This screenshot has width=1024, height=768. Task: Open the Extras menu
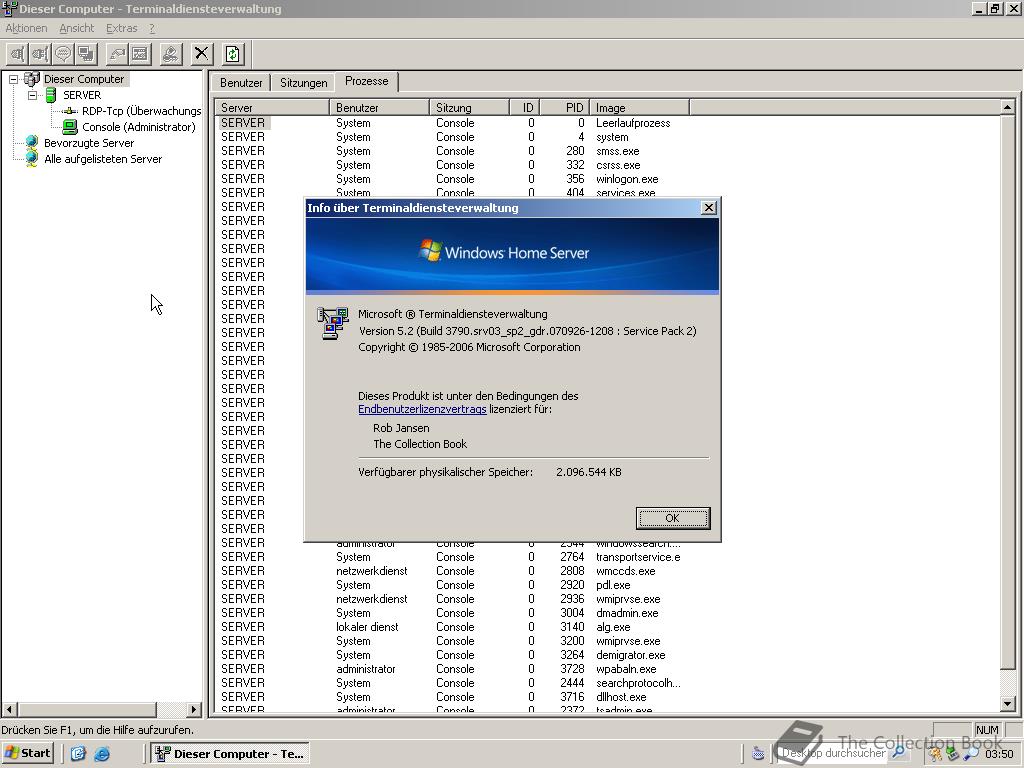point(121,28)
